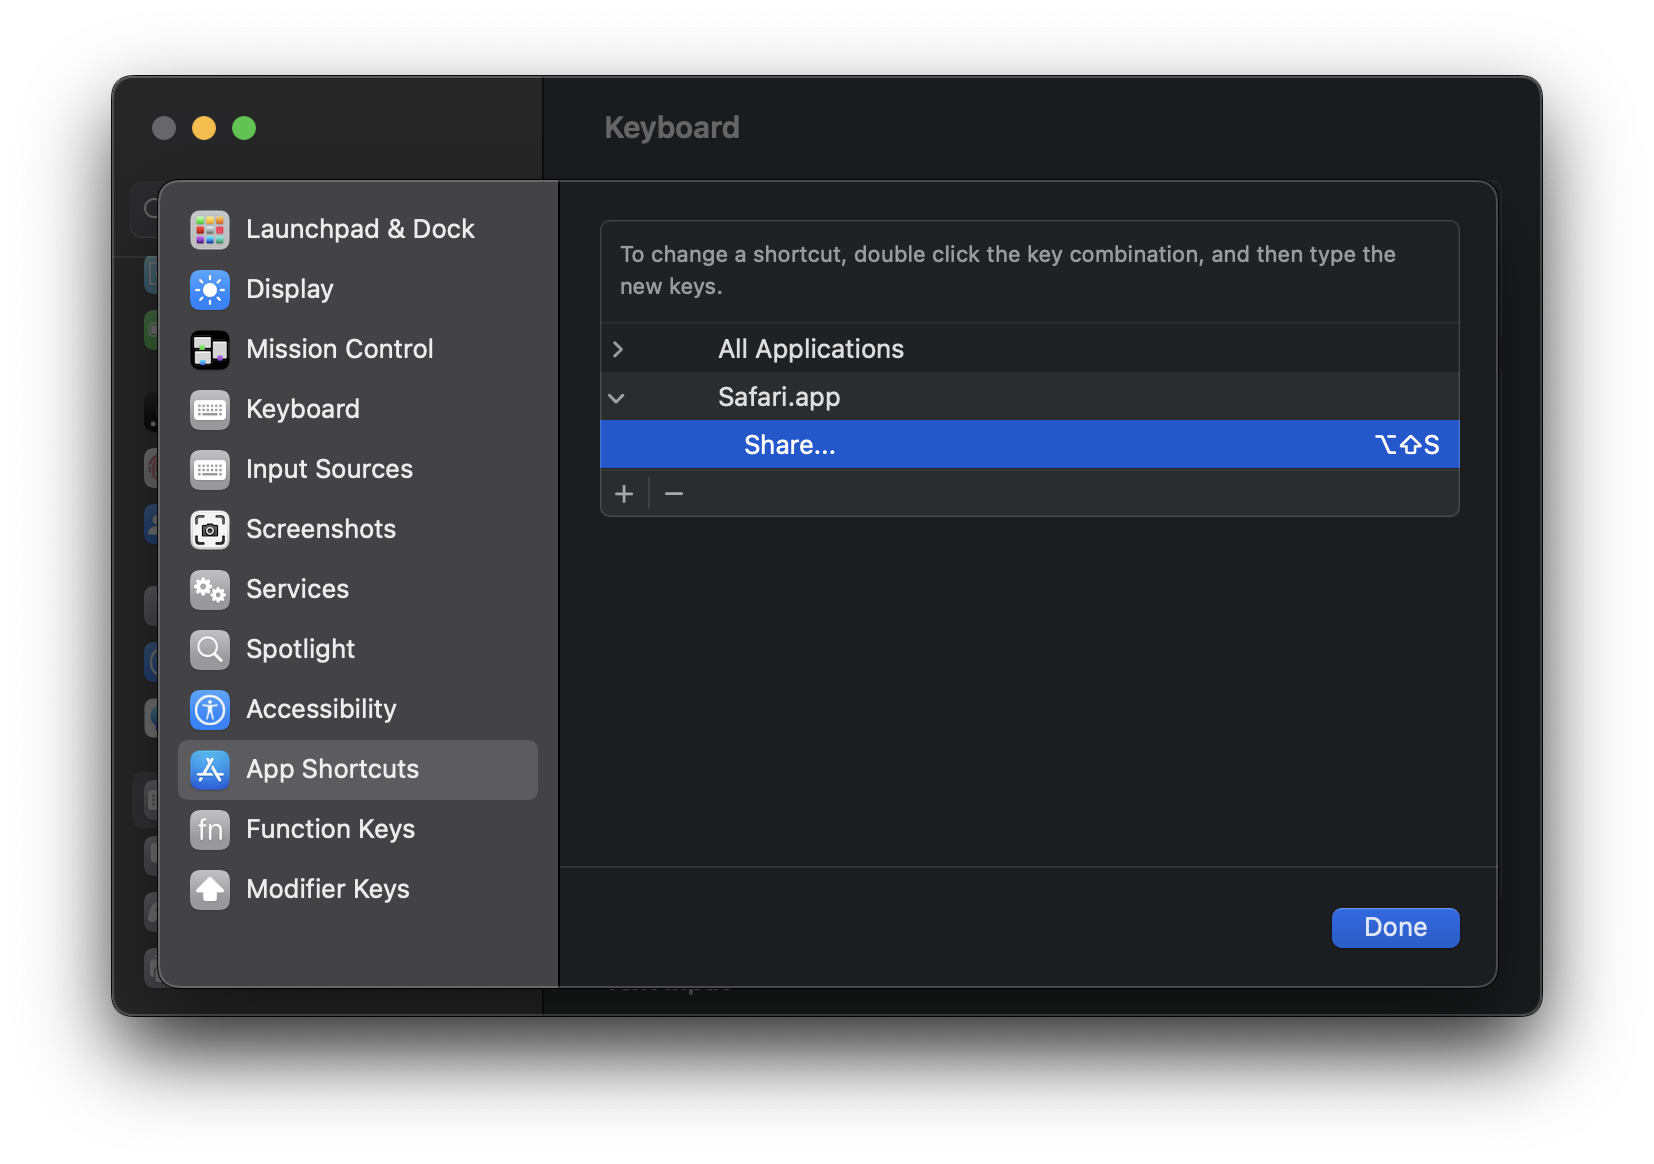Select Display in the sidebar list
The height and width of the screenshot is (1164, 1654).
(358, 289)
